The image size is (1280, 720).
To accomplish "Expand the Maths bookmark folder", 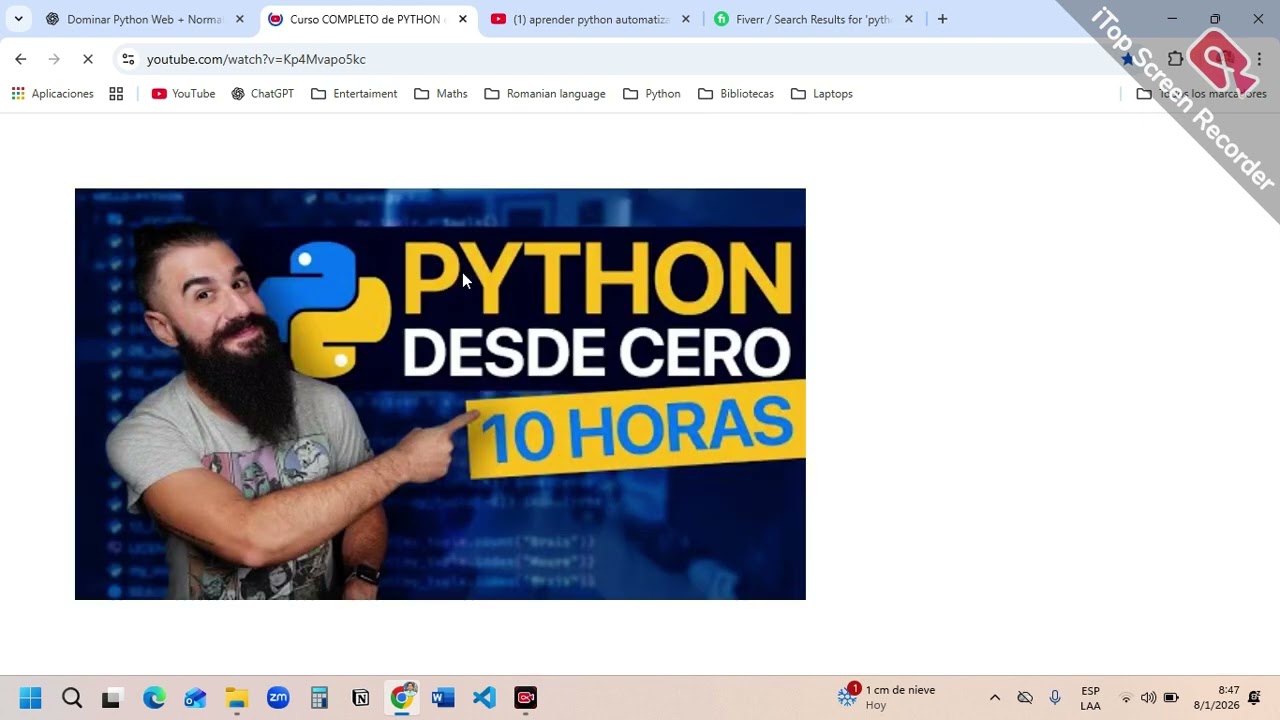I will click(441, 94).
